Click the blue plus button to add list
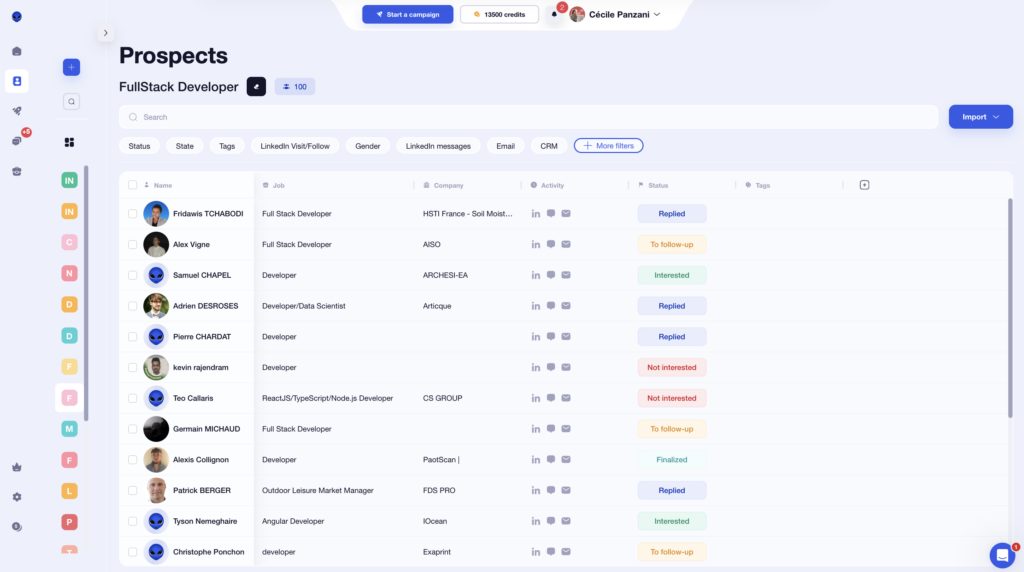 71,67
